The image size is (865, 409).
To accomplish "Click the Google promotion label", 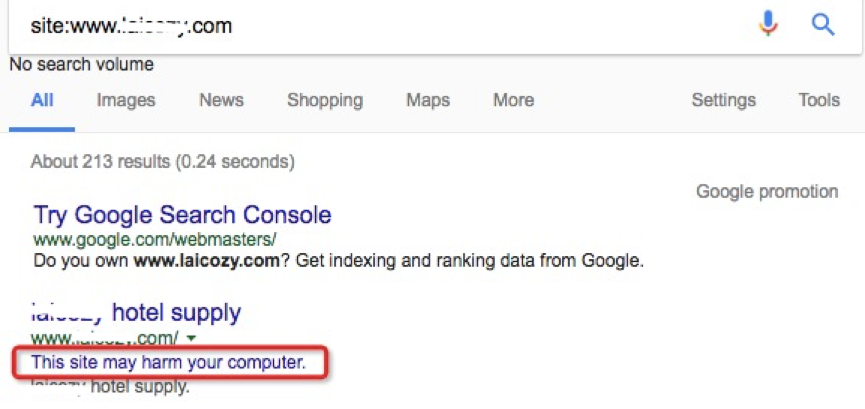I will click(767, 191).
